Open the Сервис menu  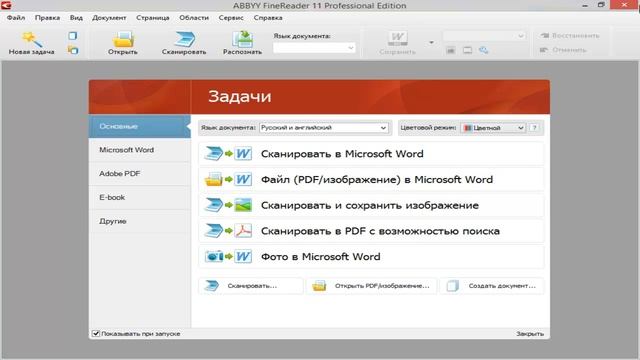tap(231, 18)
